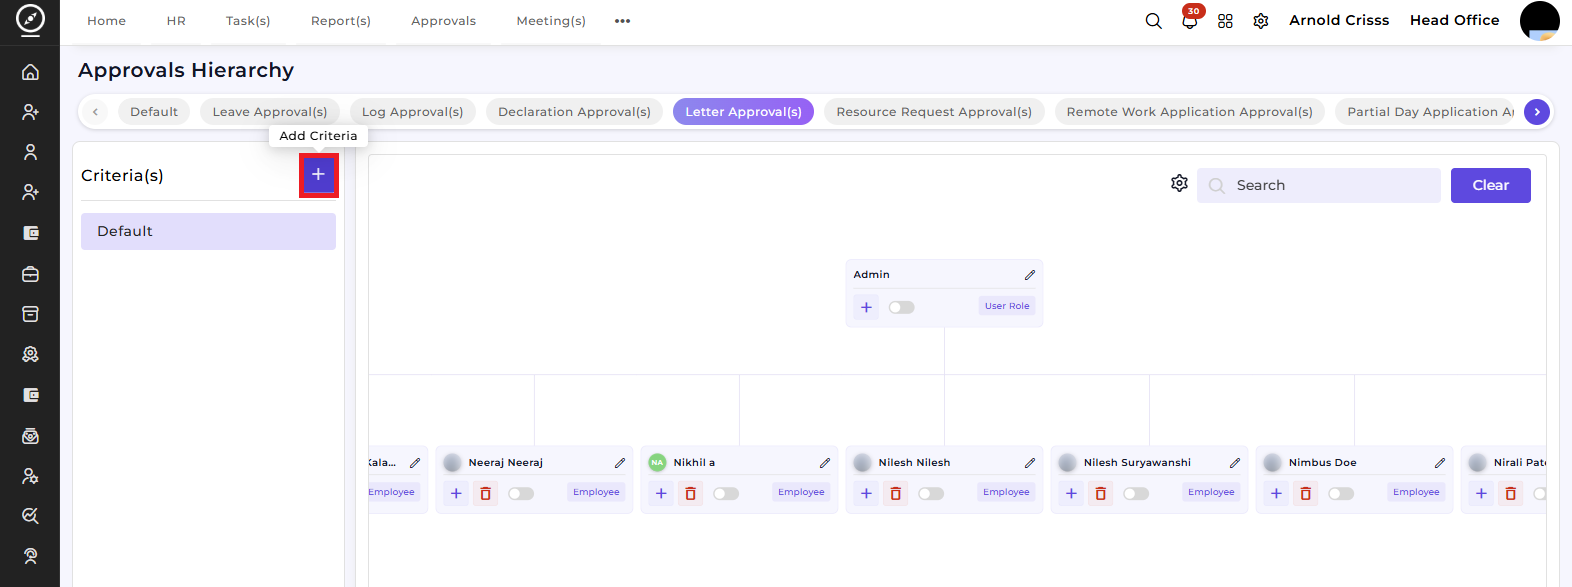1572x587 pixels.
Task: Open the hierarchy settings gear beside Search
Action: (1179, 183)
